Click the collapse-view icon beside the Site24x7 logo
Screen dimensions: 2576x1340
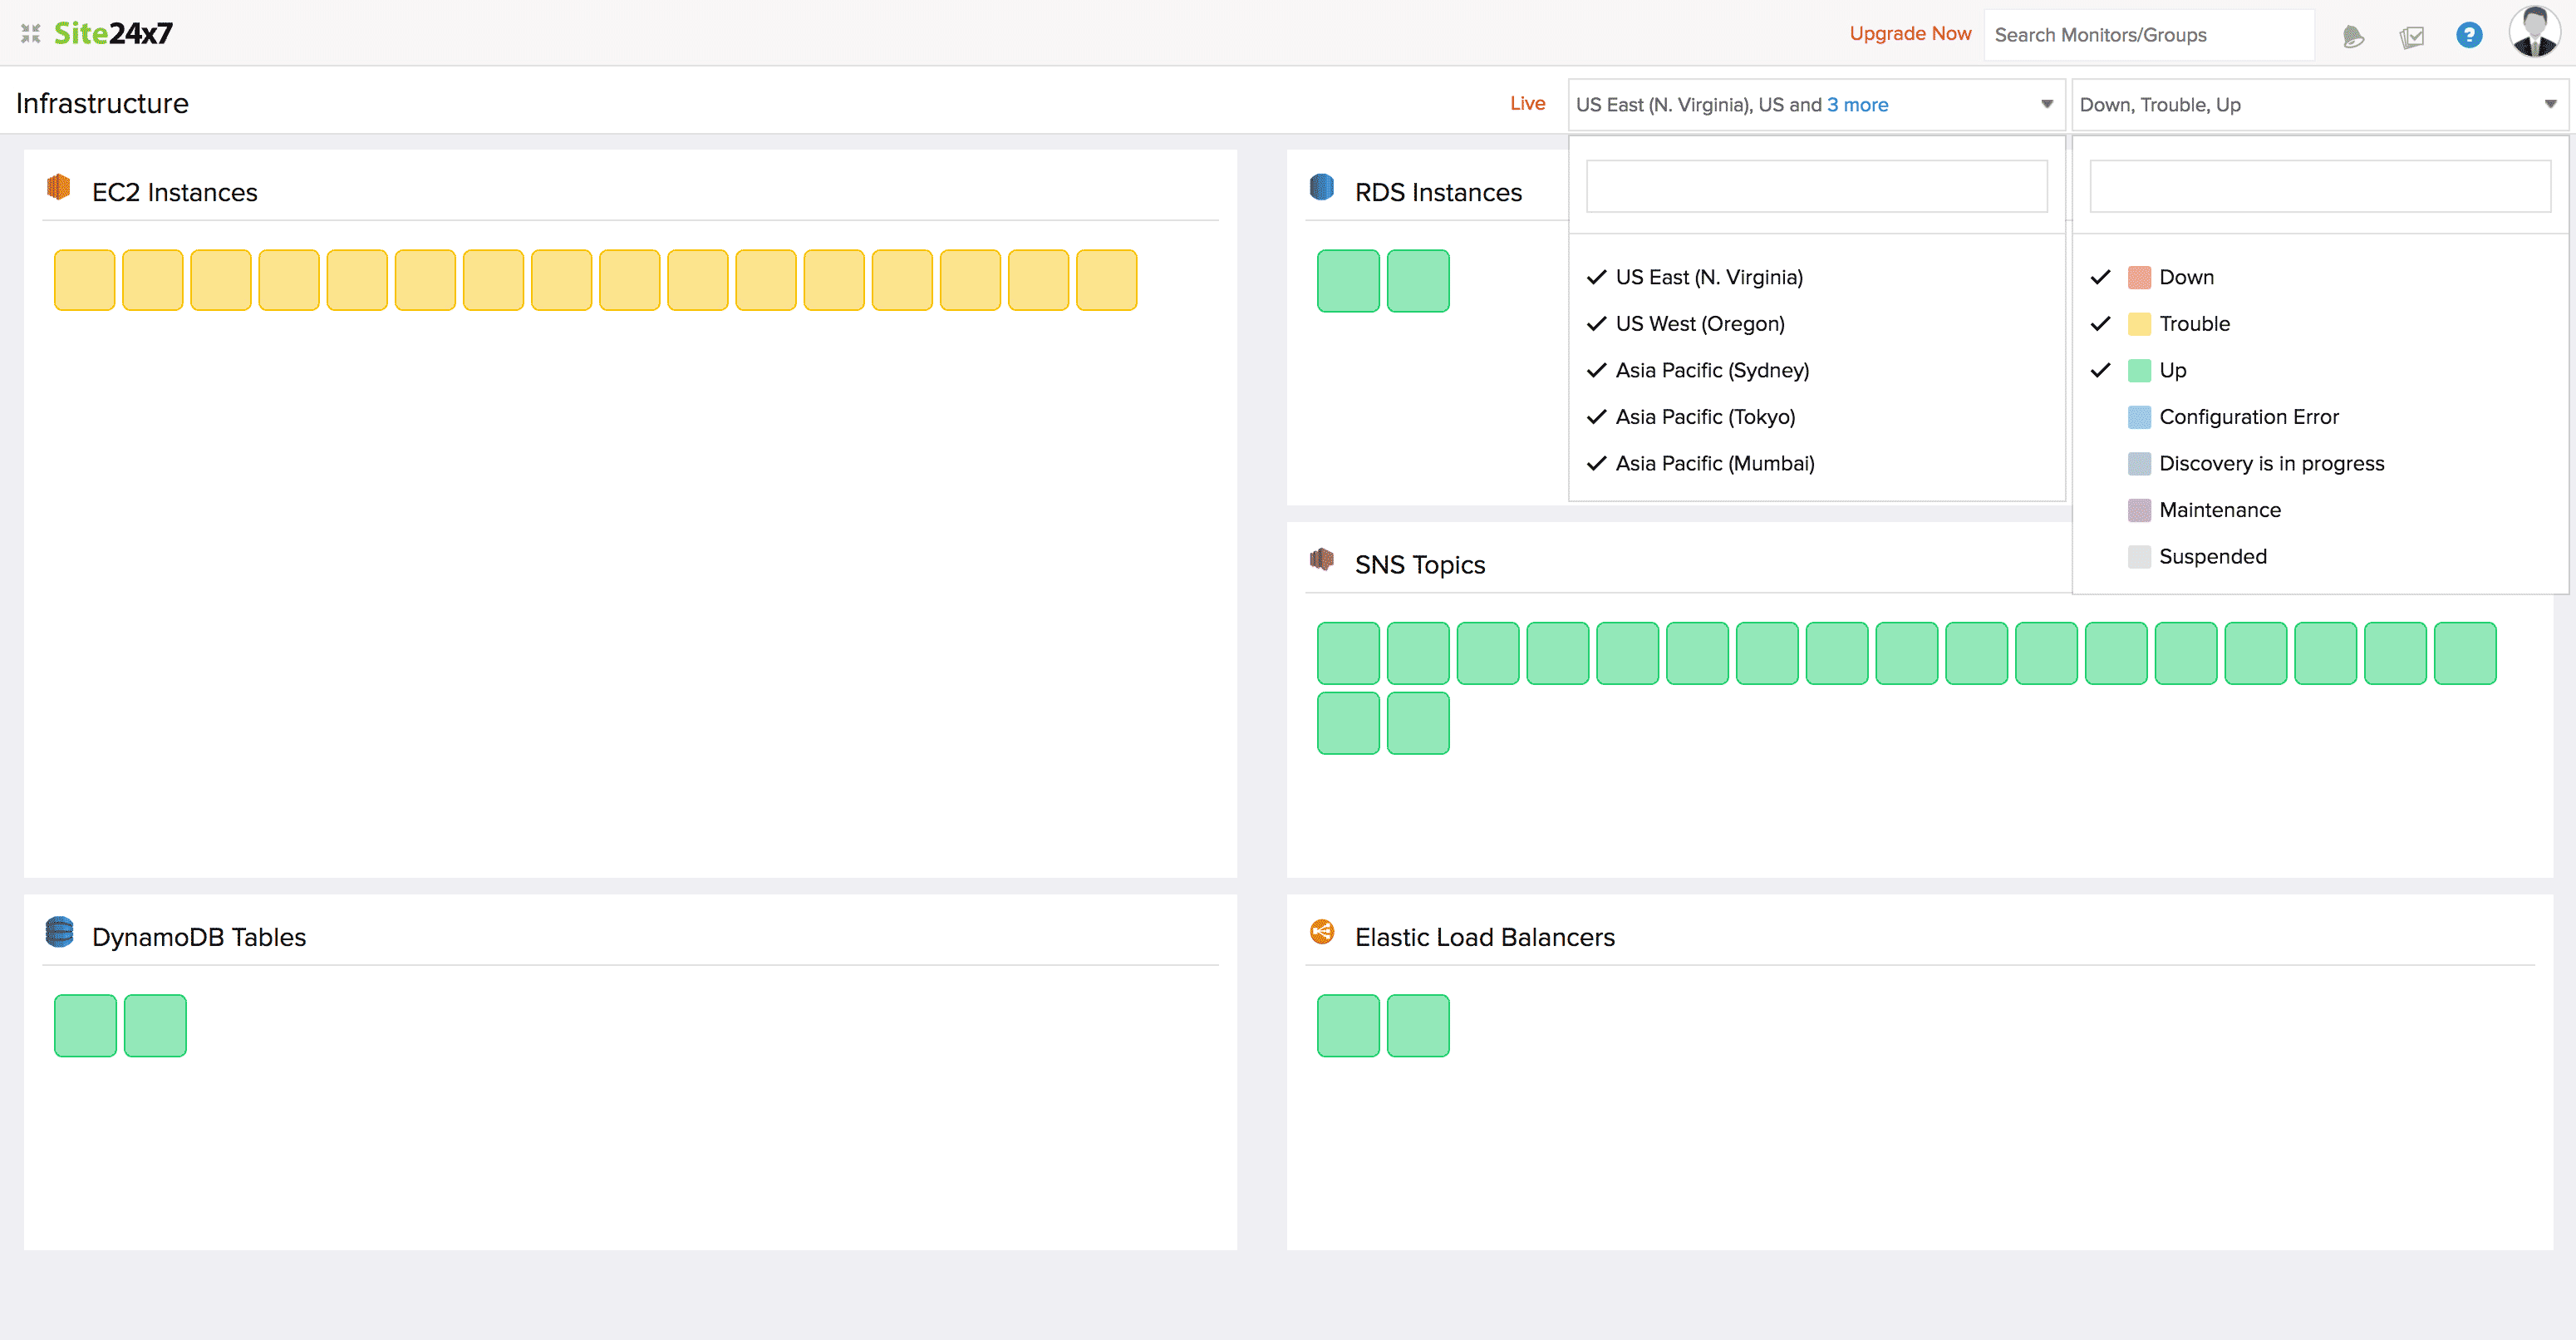coord(30,34)
